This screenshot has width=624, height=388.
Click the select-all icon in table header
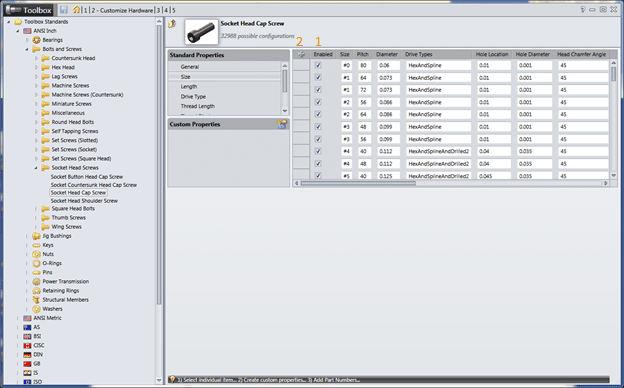301,55
